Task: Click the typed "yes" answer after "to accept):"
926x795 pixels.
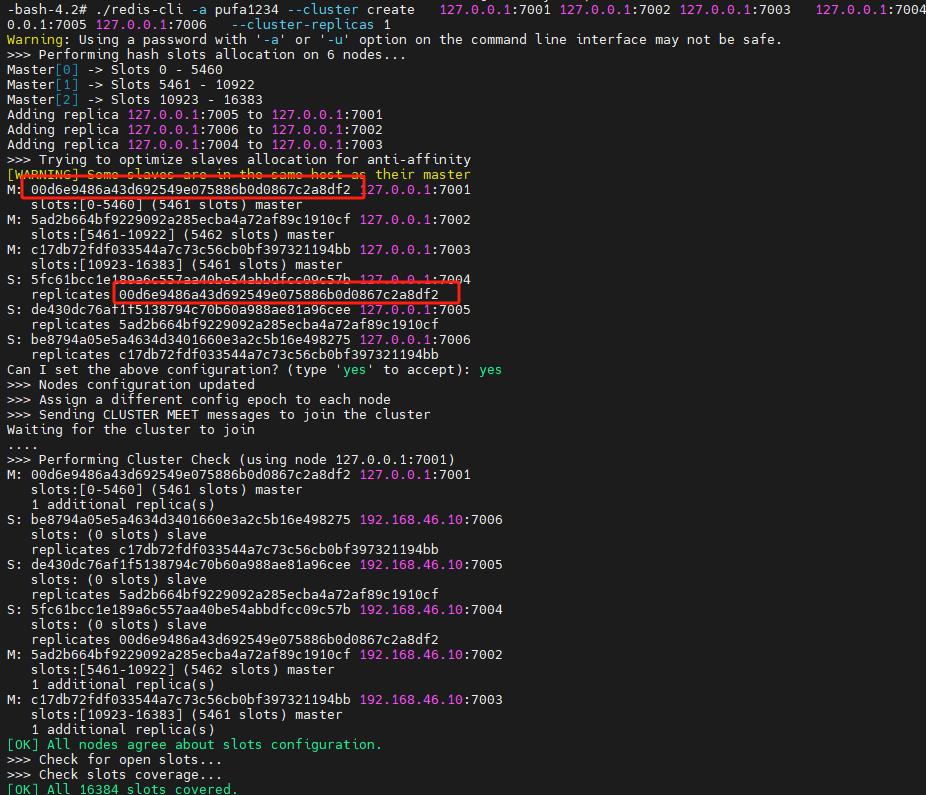Action: tap(490, 370)
